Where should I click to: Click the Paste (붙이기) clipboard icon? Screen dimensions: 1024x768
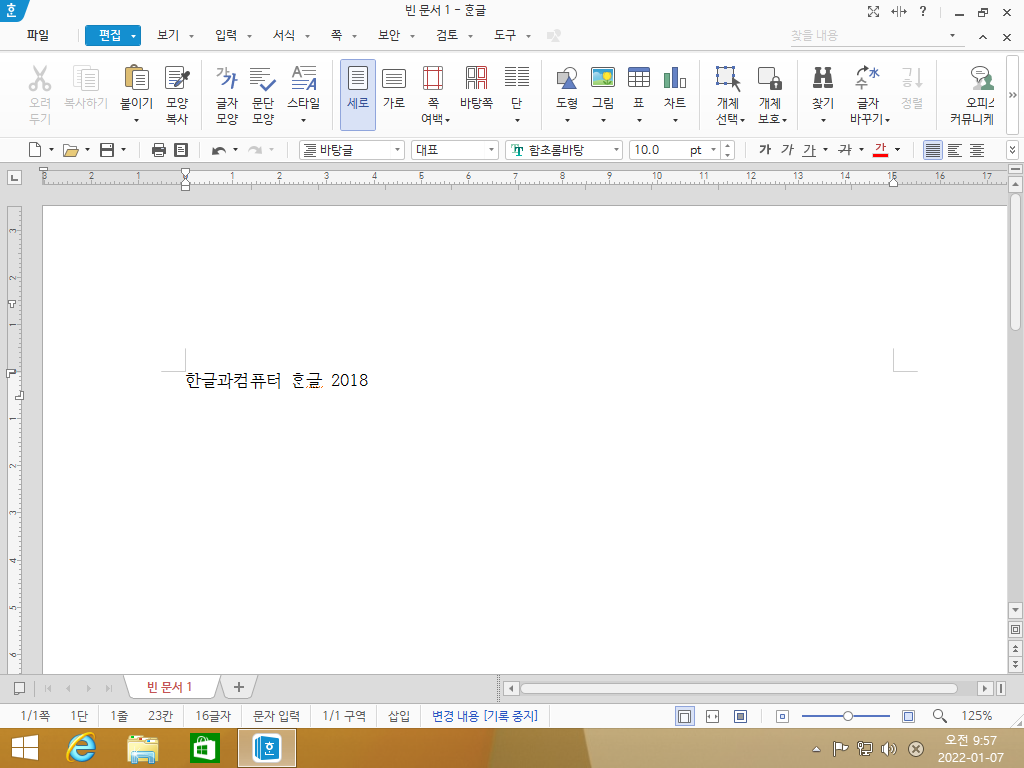coord(136,78)
